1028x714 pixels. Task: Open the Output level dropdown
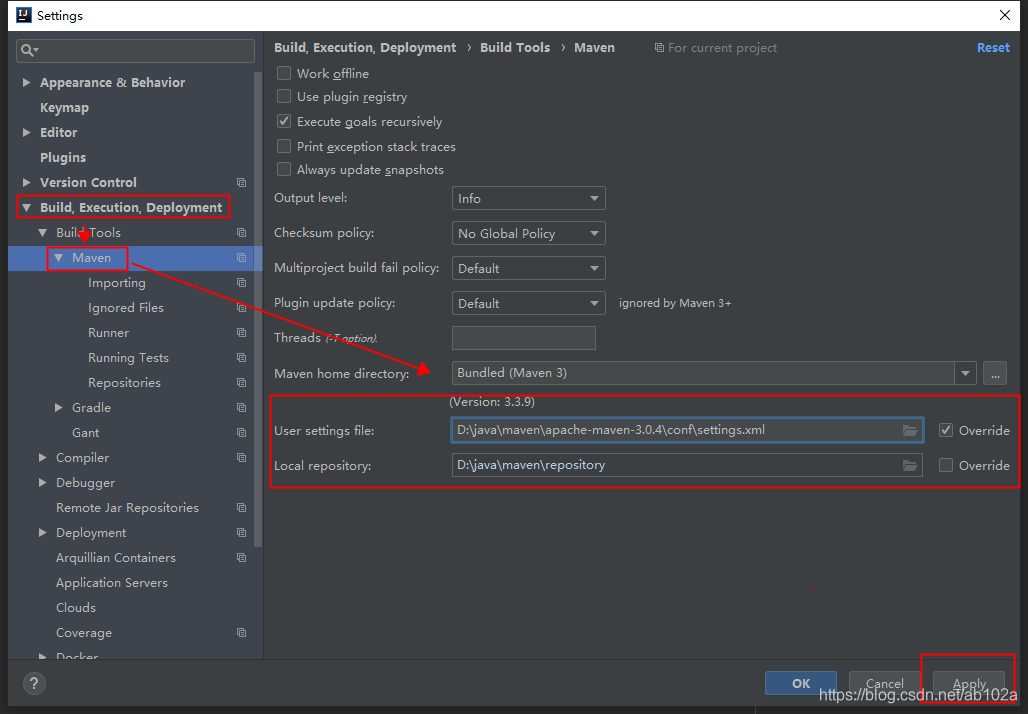(x=528, y=198)
